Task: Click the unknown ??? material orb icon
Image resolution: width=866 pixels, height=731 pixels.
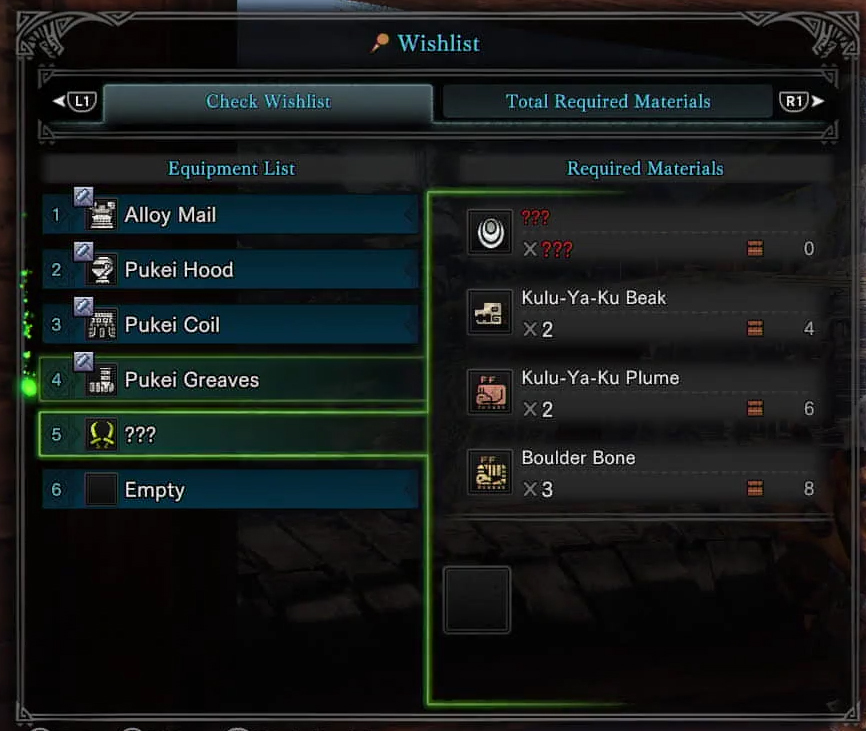Action: 490,232
